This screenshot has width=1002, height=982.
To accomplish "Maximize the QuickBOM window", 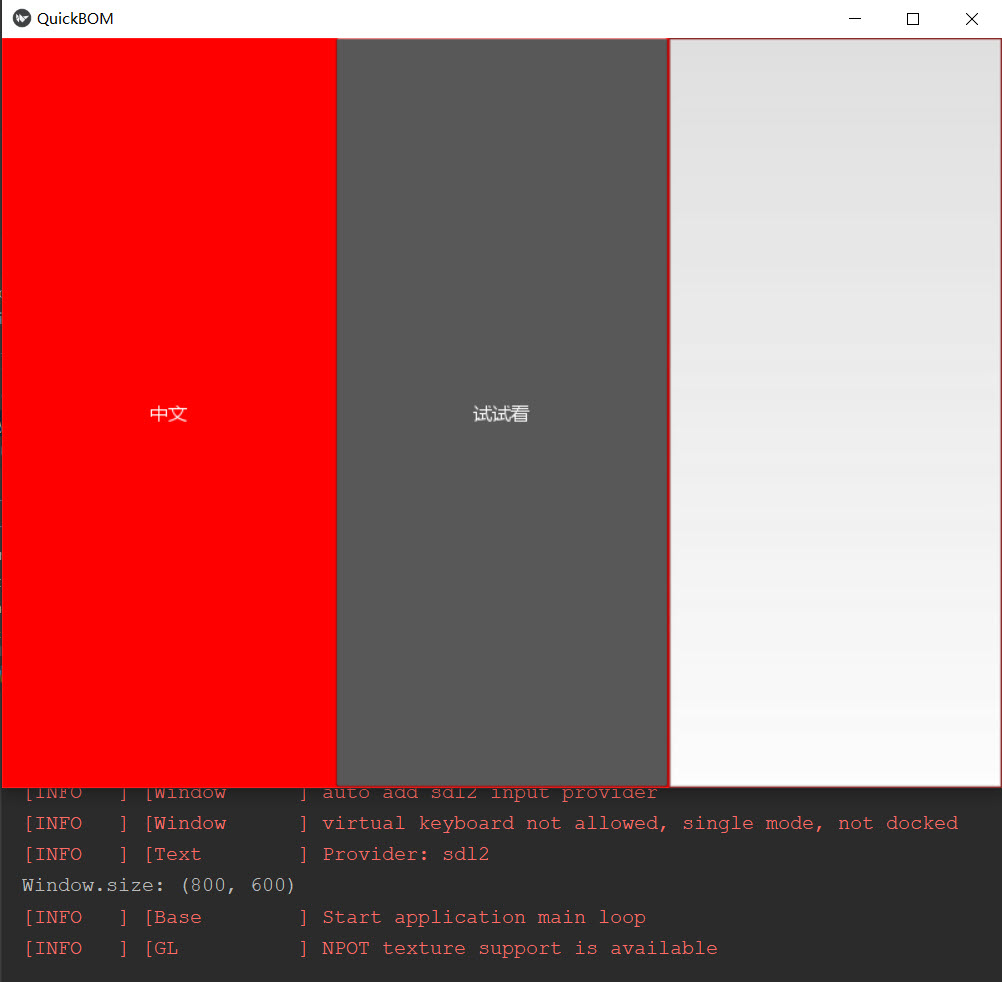I will [912, 18].
